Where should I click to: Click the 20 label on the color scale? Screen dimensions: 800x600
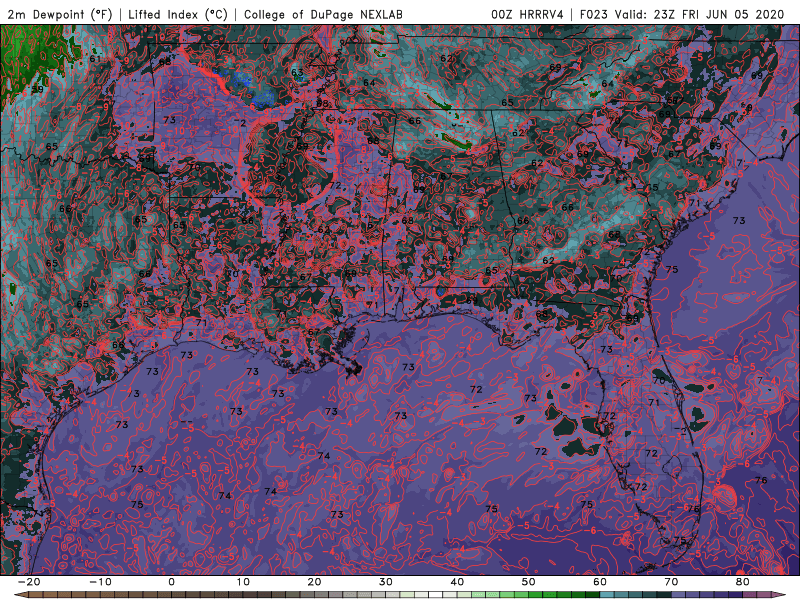[314, 582]
